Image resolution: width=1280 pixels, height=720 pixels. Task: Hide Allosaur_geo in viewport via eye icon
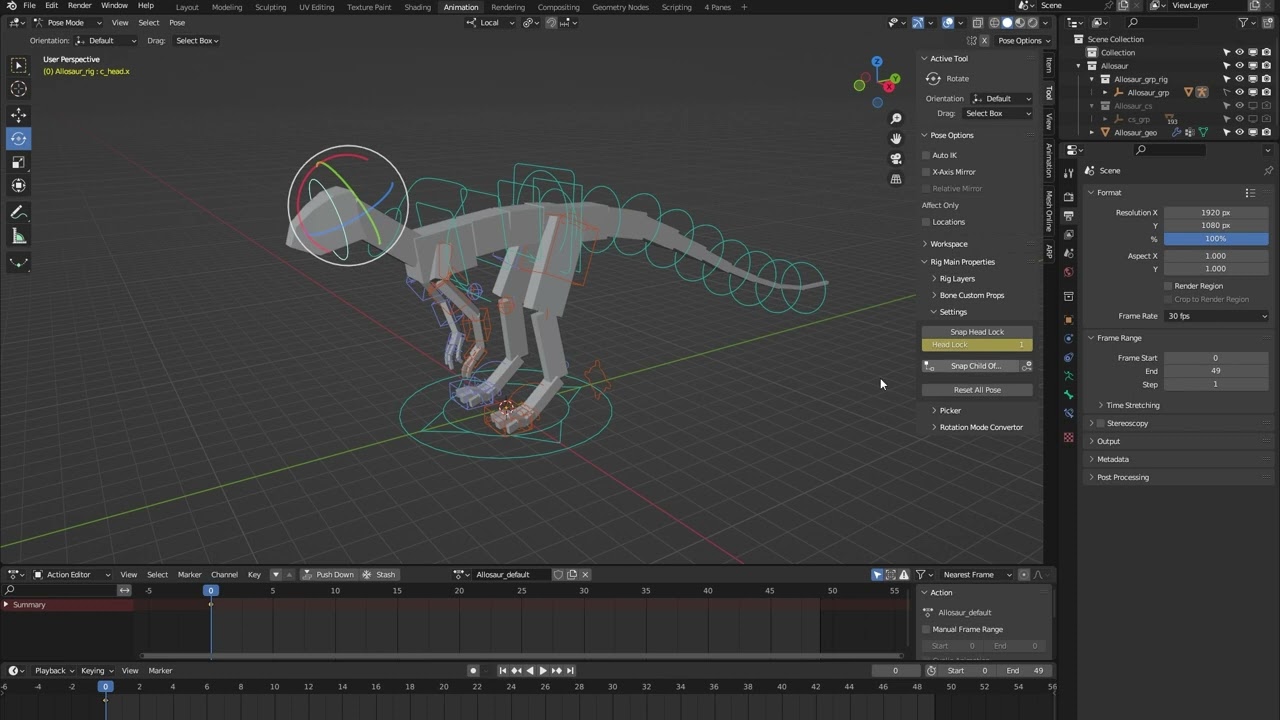1239,132
